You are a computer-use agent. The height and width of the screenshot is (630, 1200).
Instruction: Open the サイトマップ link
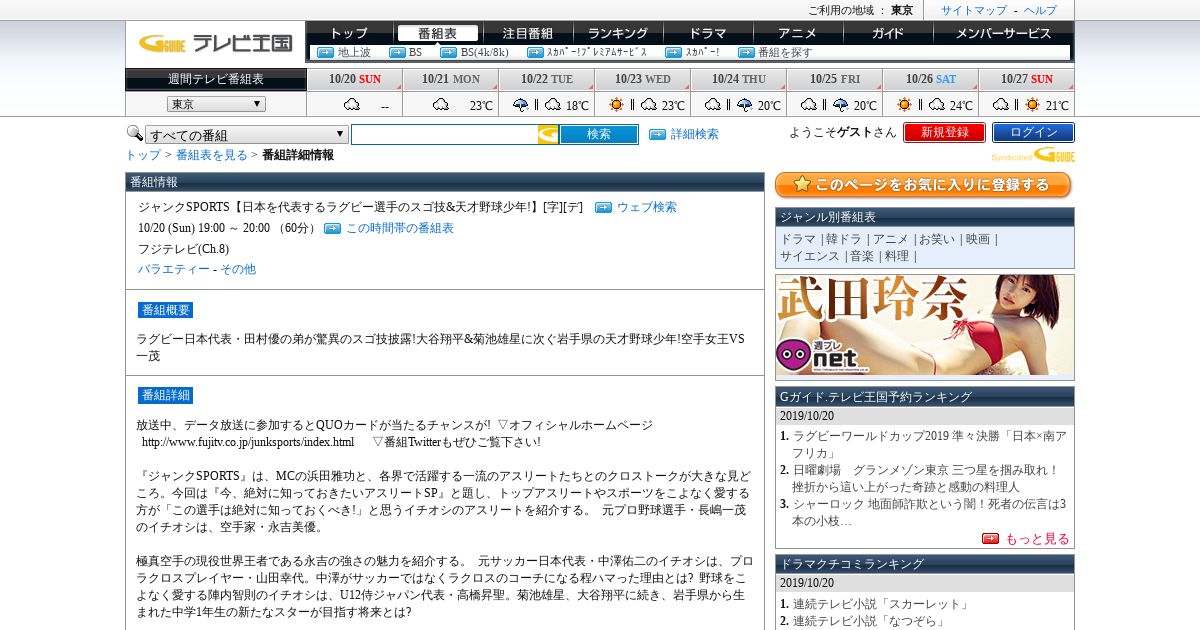coord(974,10)
